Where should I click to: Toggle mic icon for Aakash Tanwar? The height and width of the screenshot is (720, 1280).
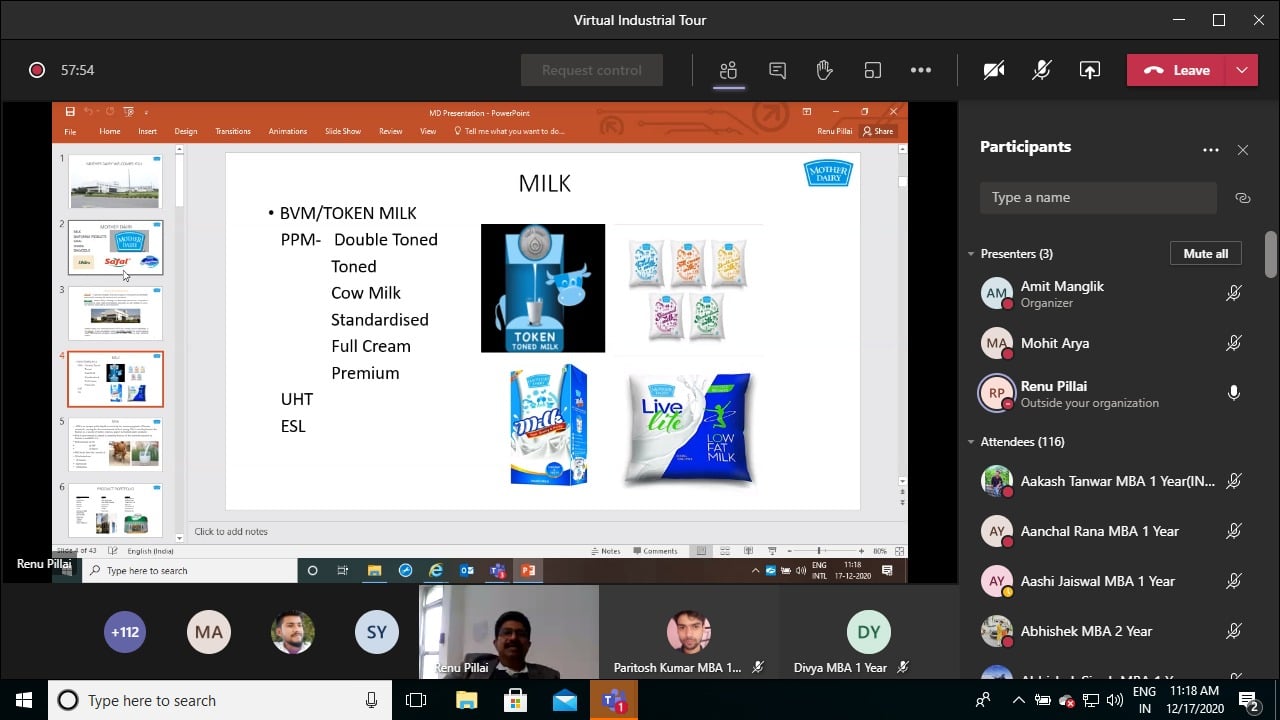(x=1234, y=481)
